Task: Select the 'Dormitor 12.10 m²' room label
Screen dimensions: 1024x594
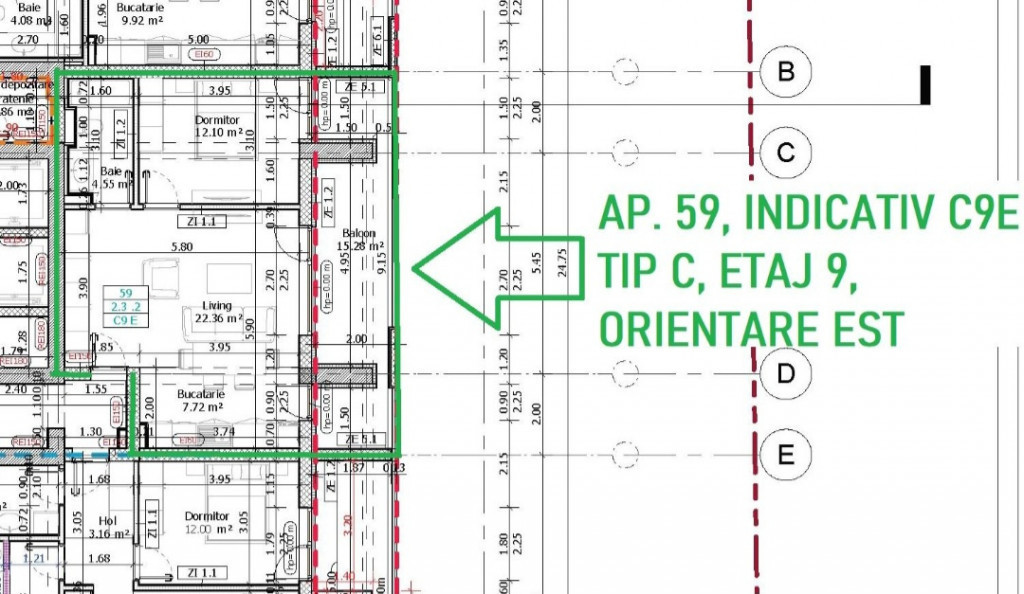Action: tap(218, 127)
